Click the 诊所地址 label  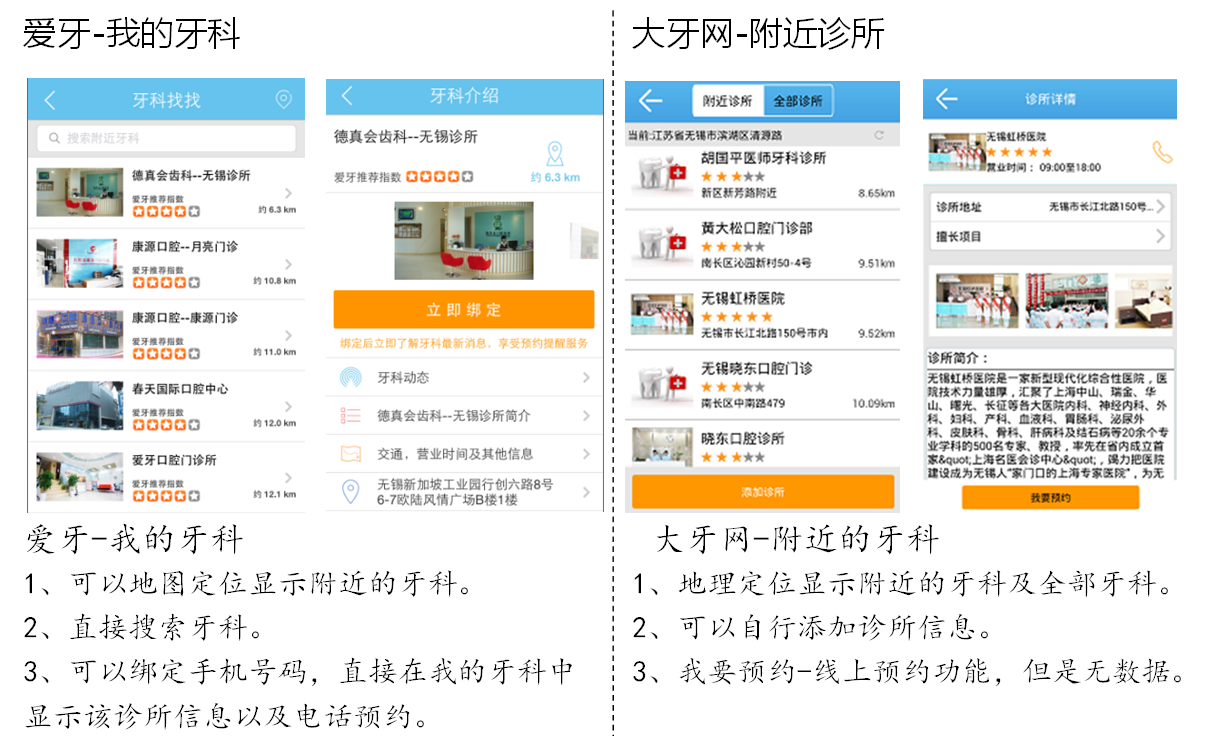tap(958, 207)
